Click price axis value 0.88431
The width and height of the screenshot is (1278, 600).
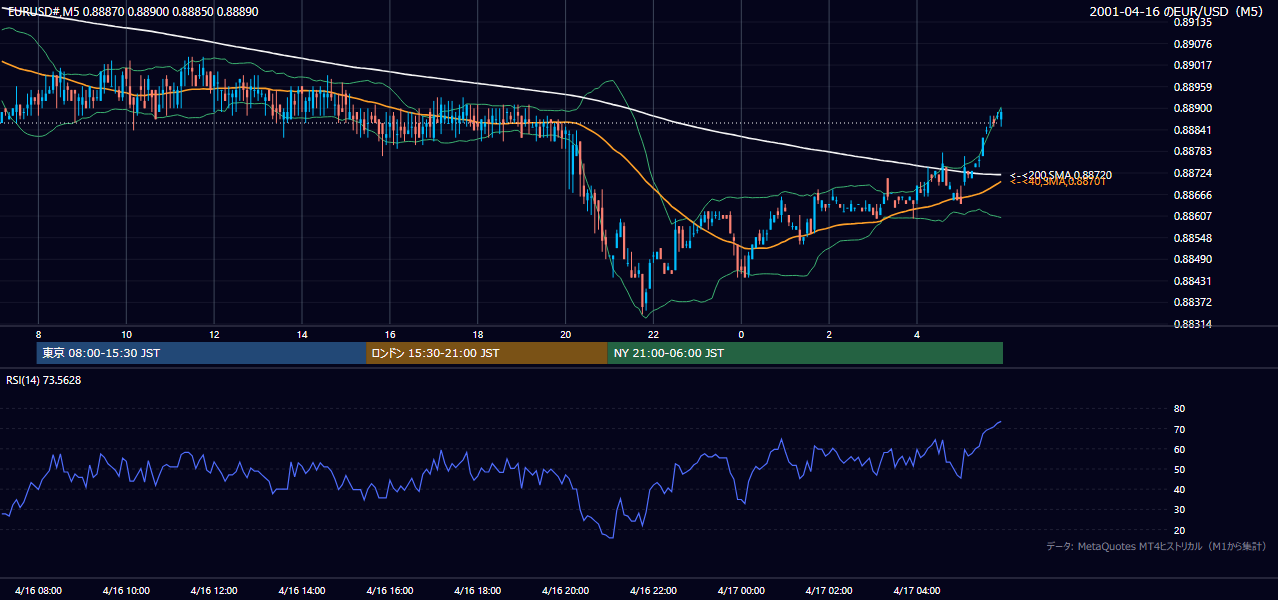pyautogui.click(x=1193, y=281)
